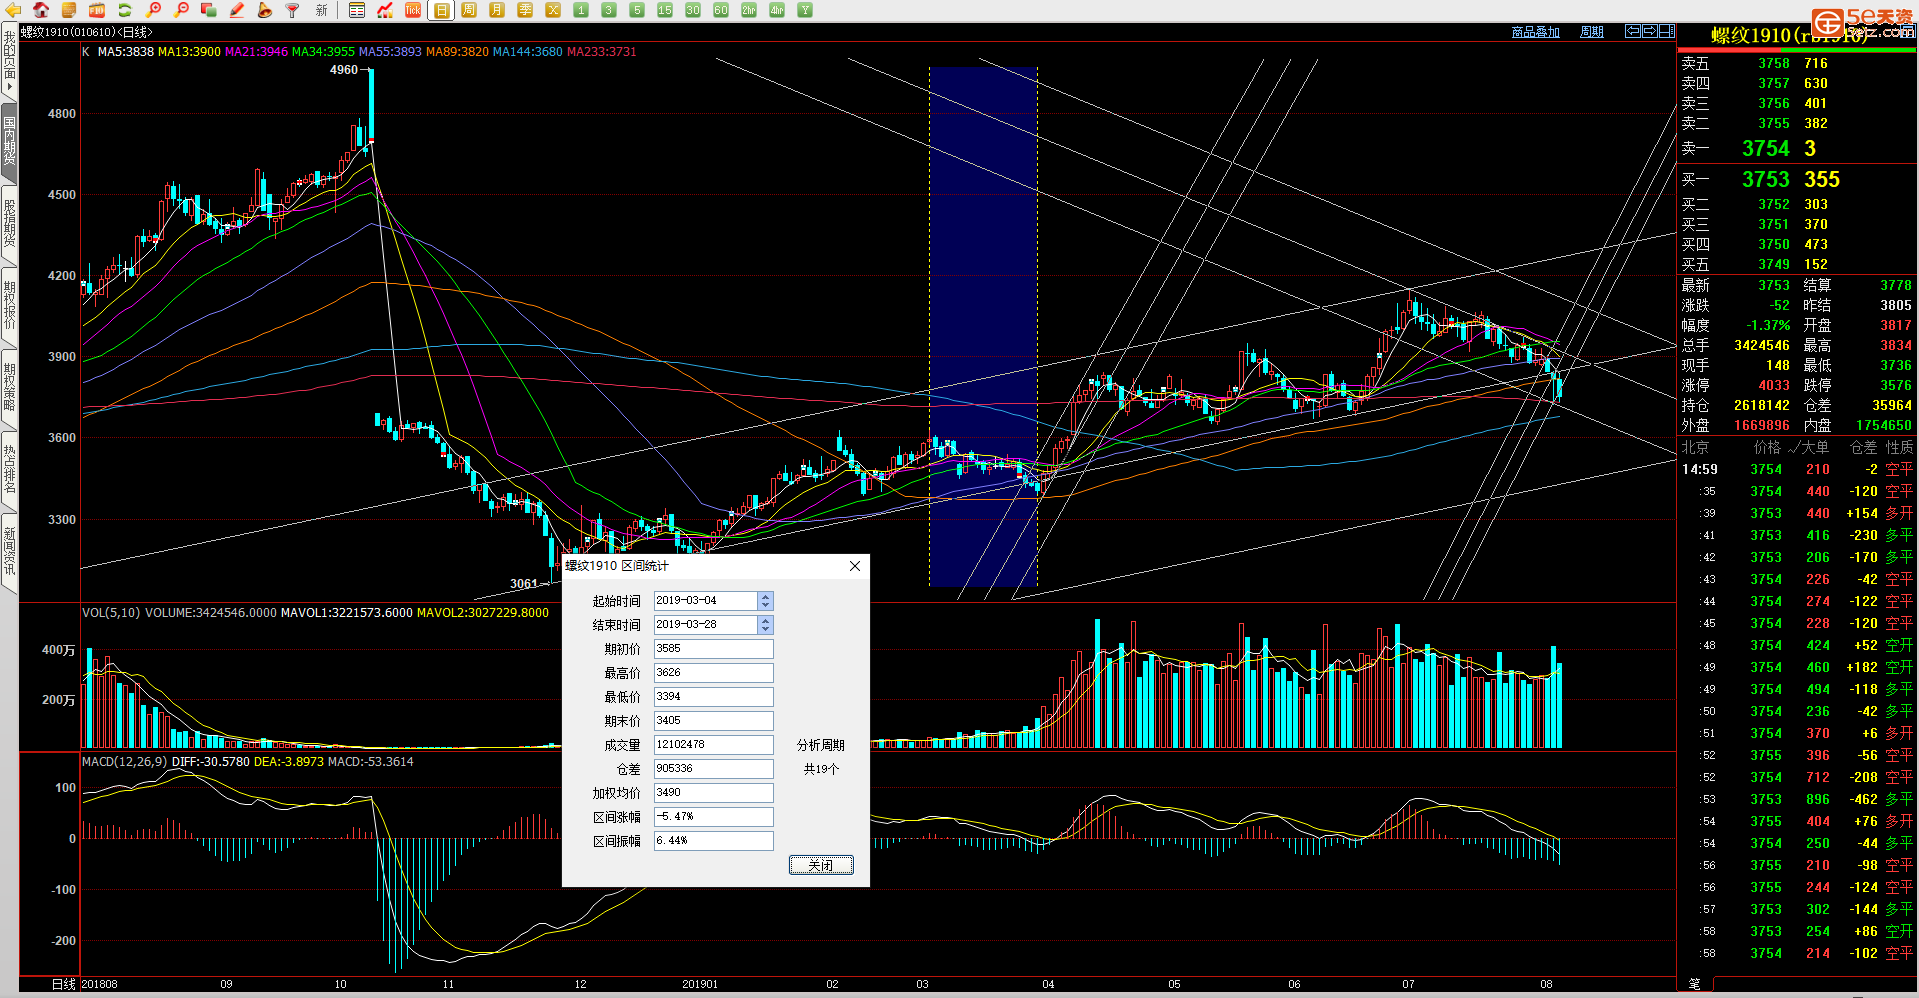Viewport: 1919px width, 998px height.
Task: Switch to Tick chart view
Action: (413, 10)
